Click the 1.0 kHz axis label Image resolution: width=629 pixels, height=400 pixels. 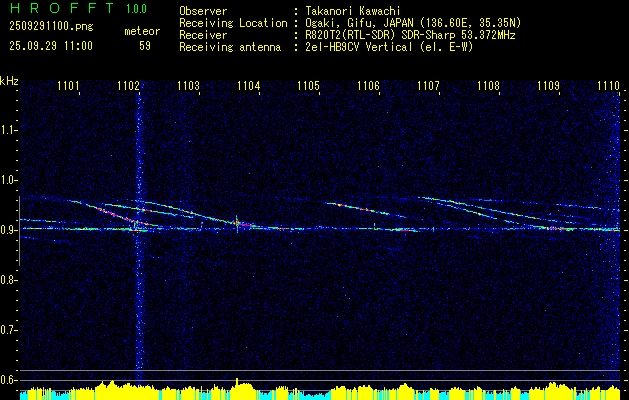pos(8,180)
